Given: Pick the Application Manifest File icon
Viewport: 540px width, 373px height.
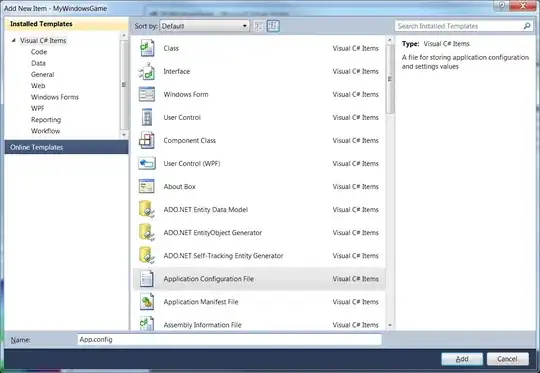Looking at the screenshot, I should (x=147, y=302).
